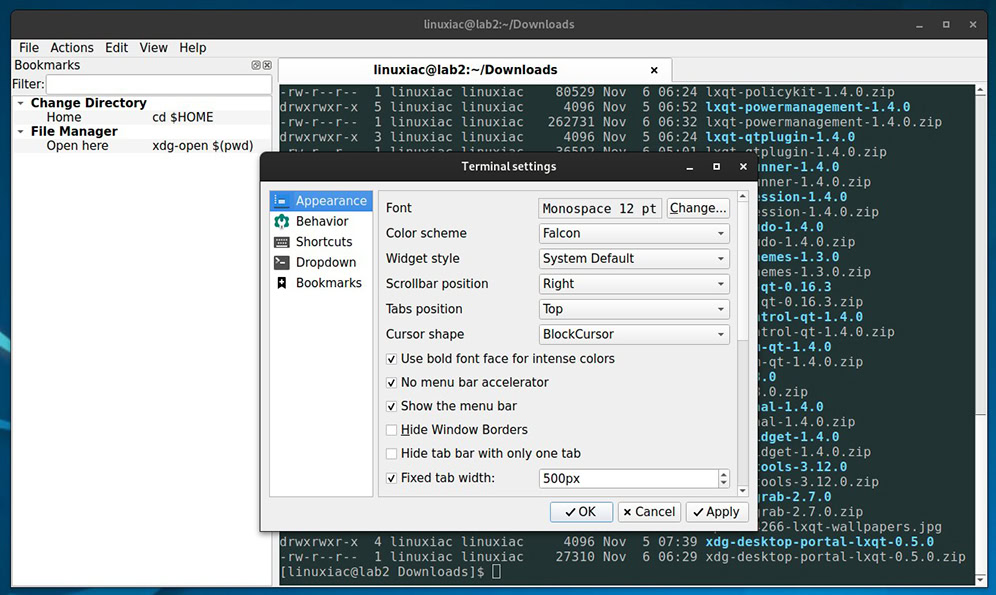Screen dimensions: 996x595
Task: Open the Cursor shape BlockCursor dropdown
Action: pos(634,334)
